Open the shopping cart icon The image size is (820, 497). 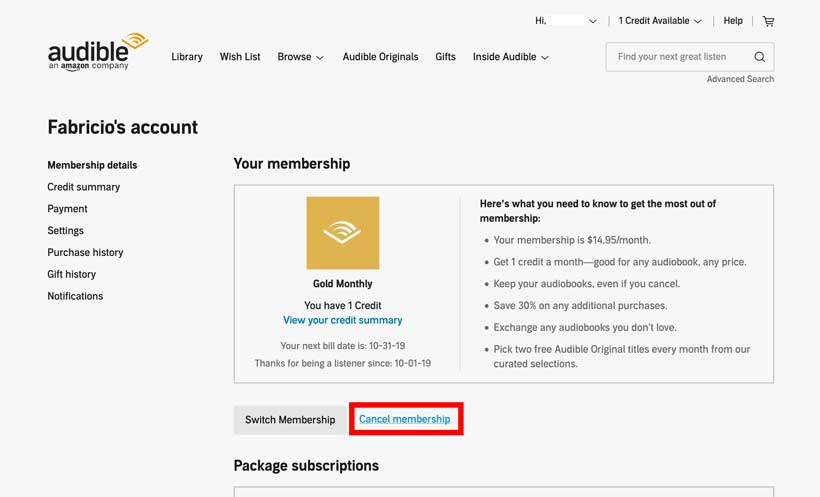pos(768,21)
